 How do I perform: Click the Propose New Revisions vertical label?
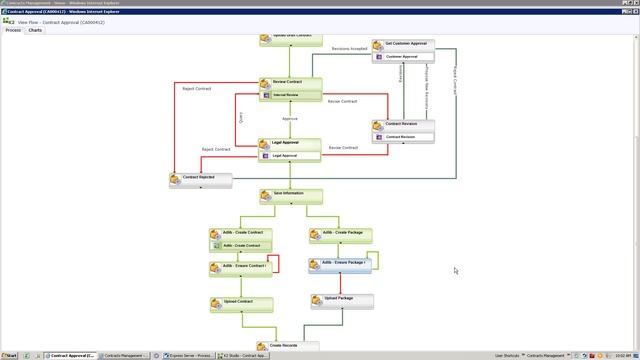[x=427, y=87]
